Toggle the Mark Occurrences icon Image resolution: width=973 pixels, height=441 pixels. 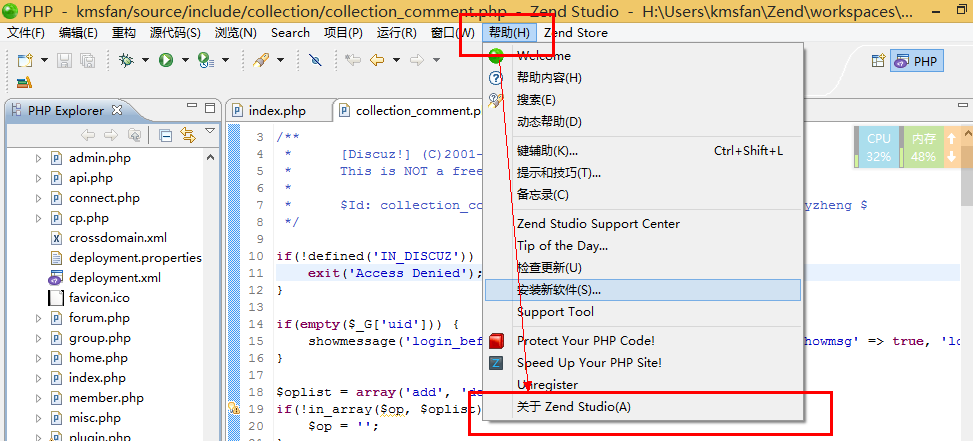coord(315,60)
